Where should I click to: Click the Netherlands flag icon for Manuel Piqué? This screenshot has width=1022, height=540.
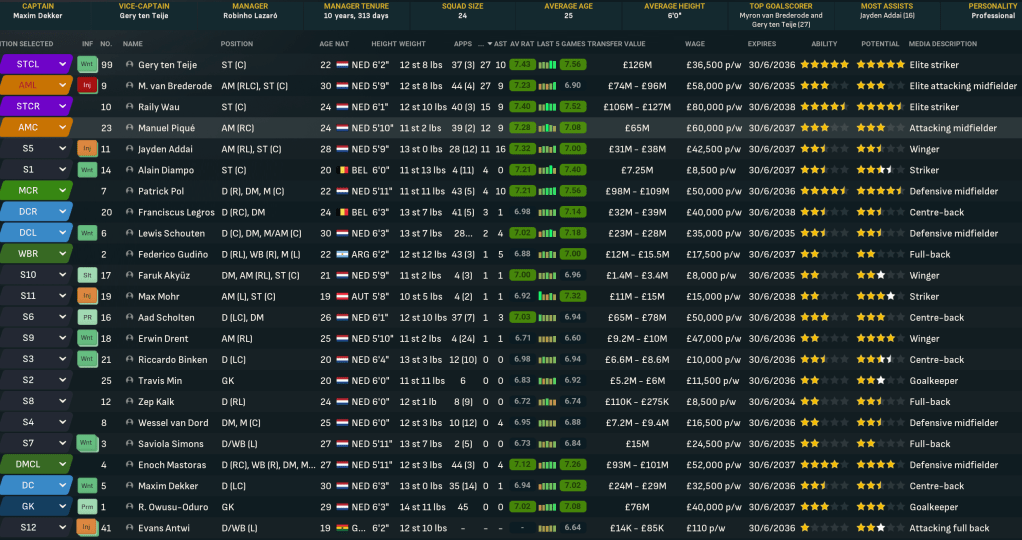click(342, 128)
